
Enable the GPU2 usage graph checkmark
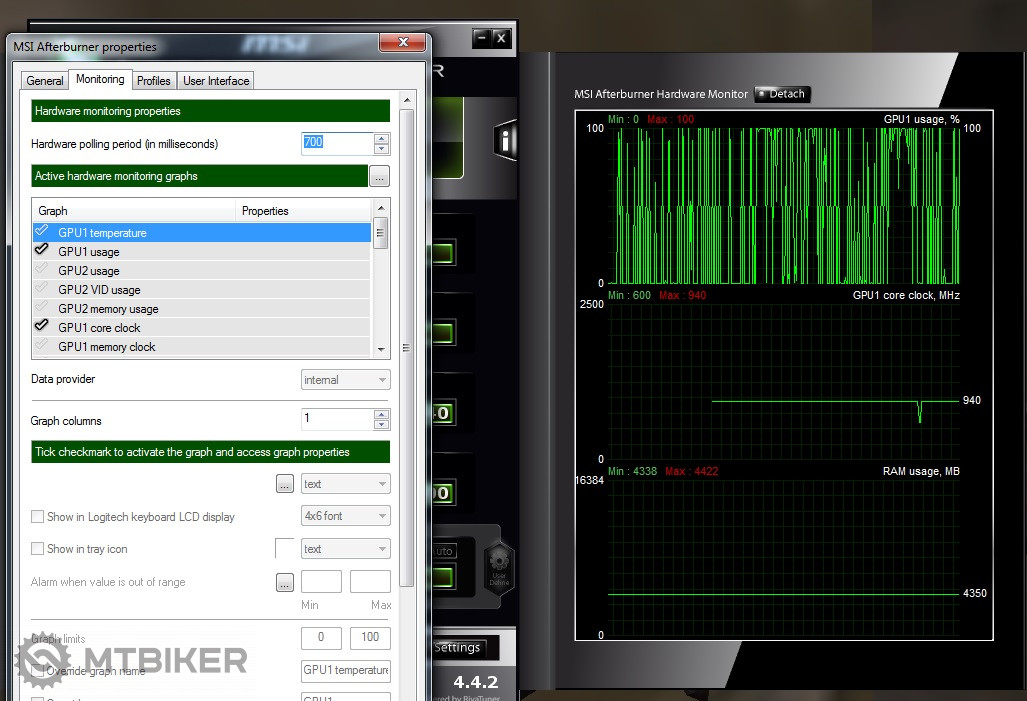pyautogui.click(x=41, y=270)
